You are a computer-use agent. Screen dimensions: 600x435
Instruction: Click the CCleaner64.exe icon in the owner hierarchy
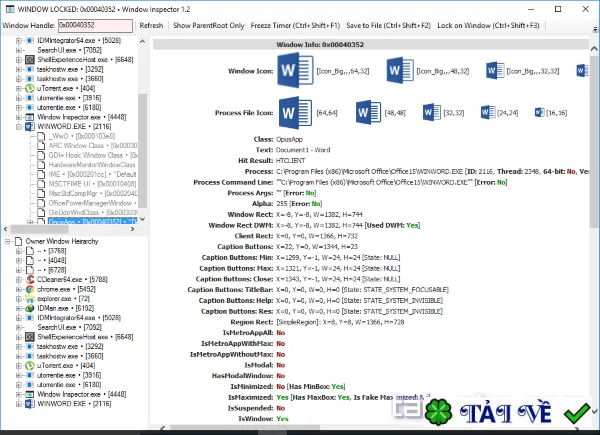(30, 280)
